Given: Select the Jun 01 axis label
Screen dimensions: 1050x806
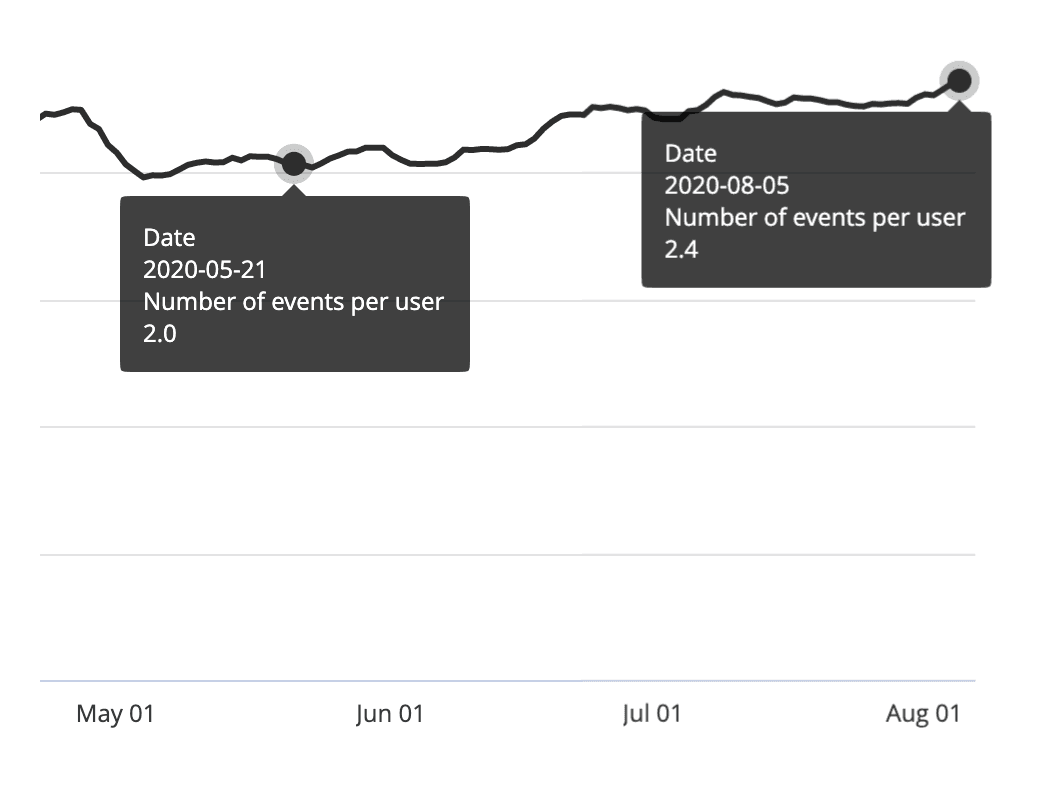Looking at the screenshot, I should [x=390, y=714].
